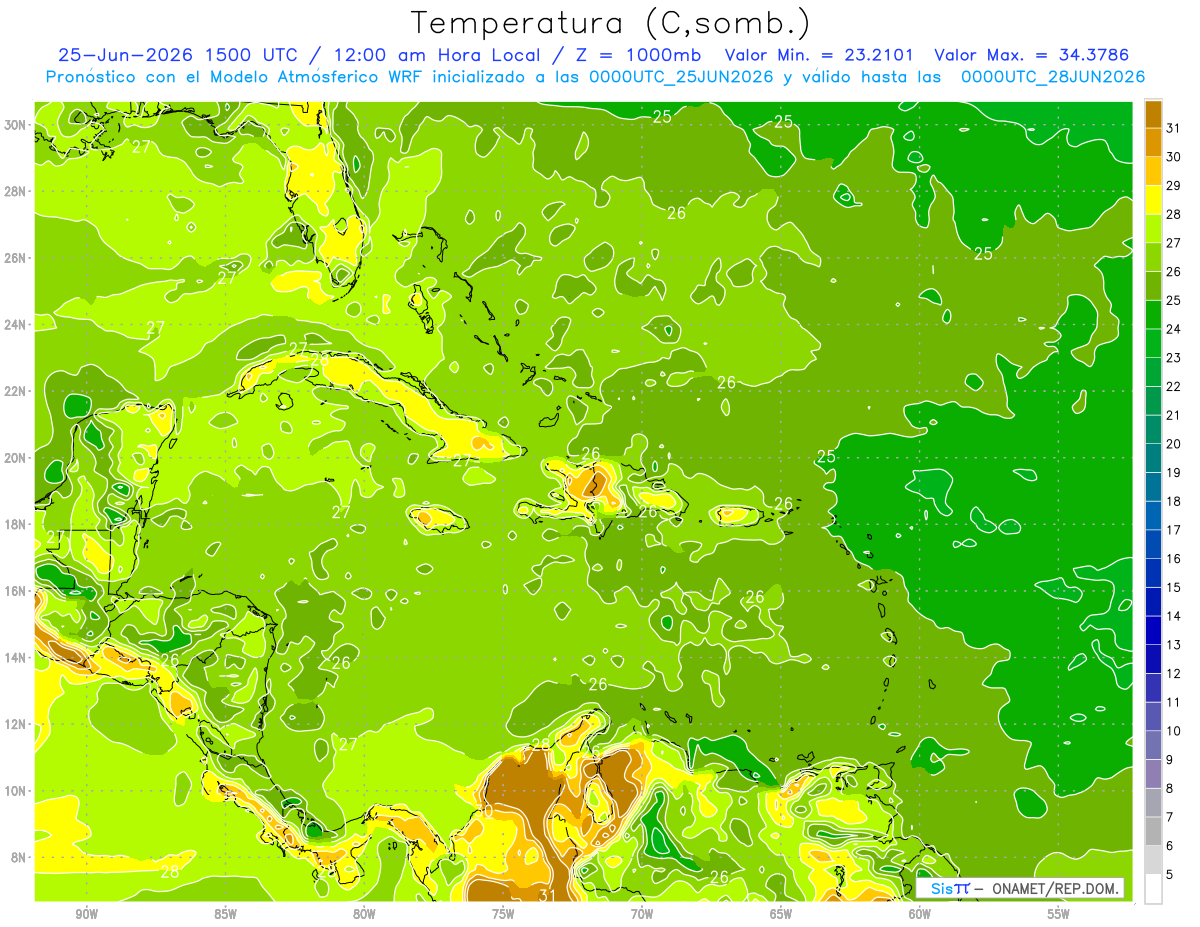Click the 18N latitude axis label
This screenshot has width=1200, height=927.
[15, 524]
